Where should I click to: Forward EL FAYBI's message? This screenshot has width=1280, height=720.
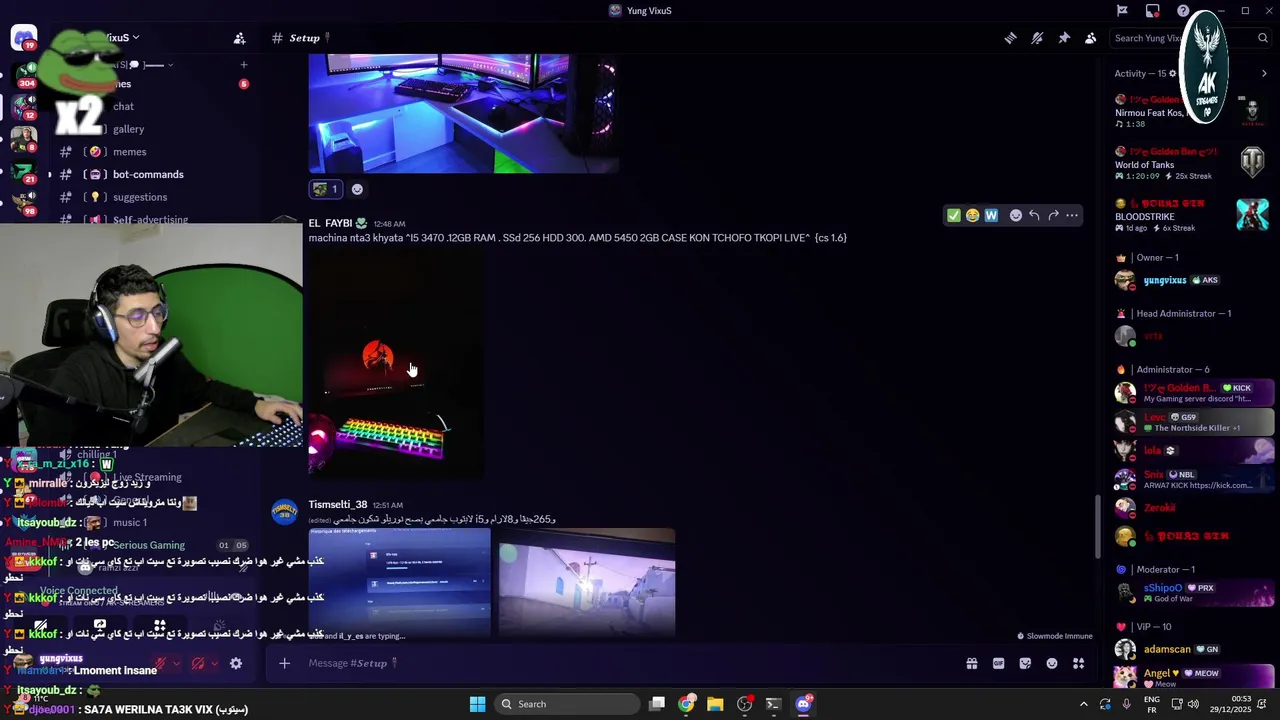1053,215
